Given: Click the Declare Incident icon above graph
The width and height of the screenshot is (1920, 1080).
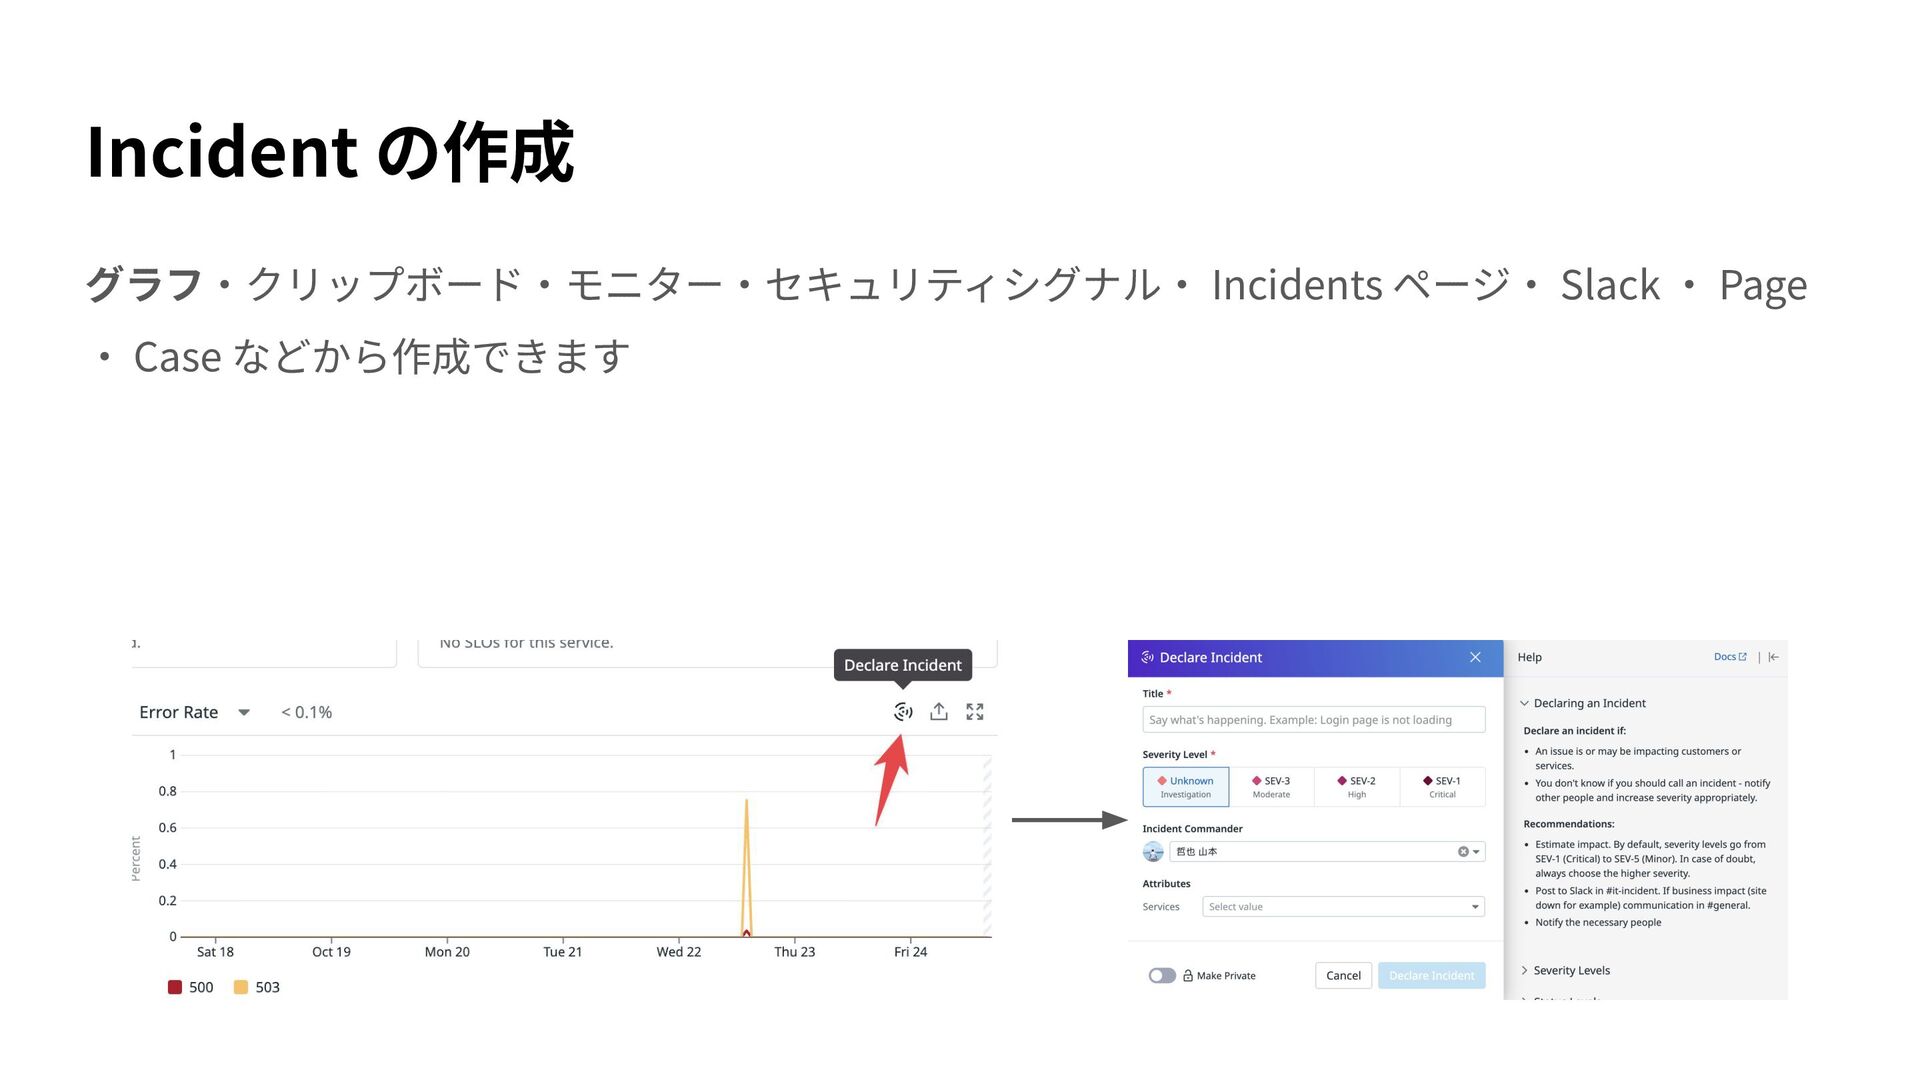Looking at the screenshot, I should tap(903, 712).
